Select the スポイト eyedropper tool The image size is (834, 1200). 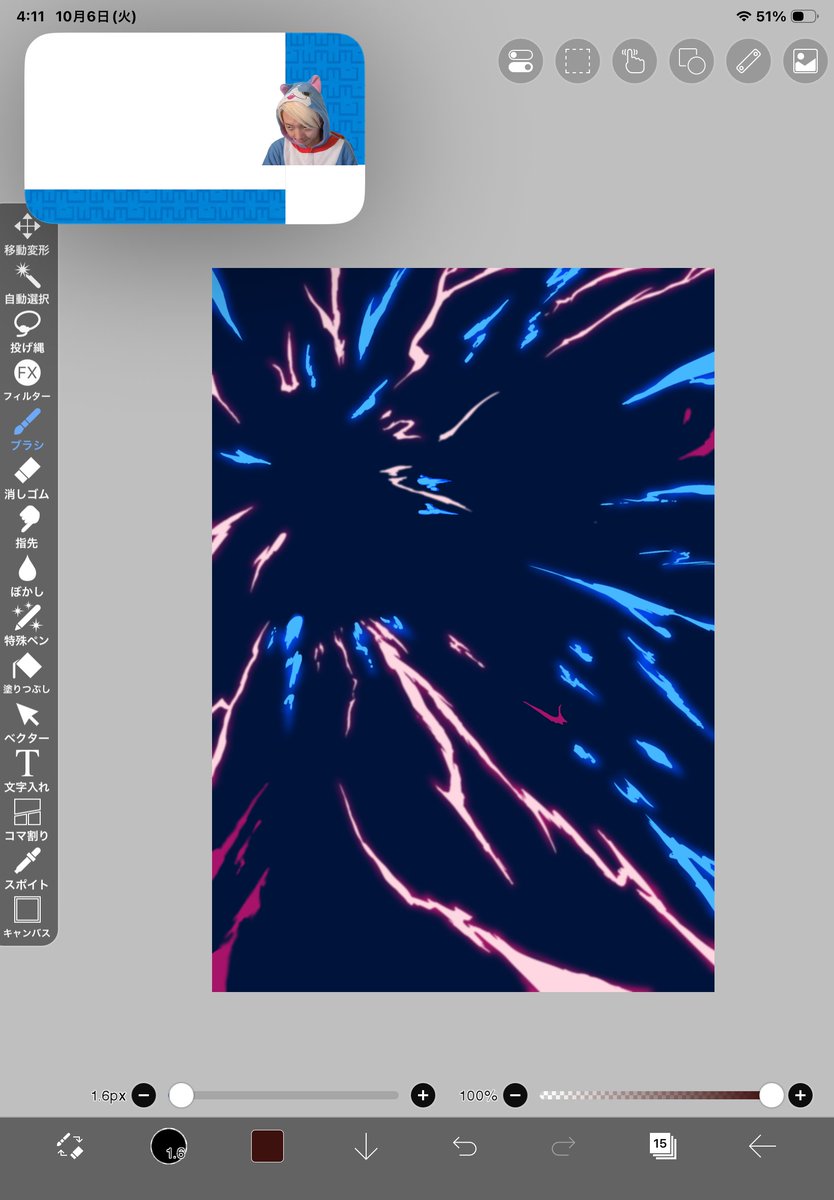[27, 869]
